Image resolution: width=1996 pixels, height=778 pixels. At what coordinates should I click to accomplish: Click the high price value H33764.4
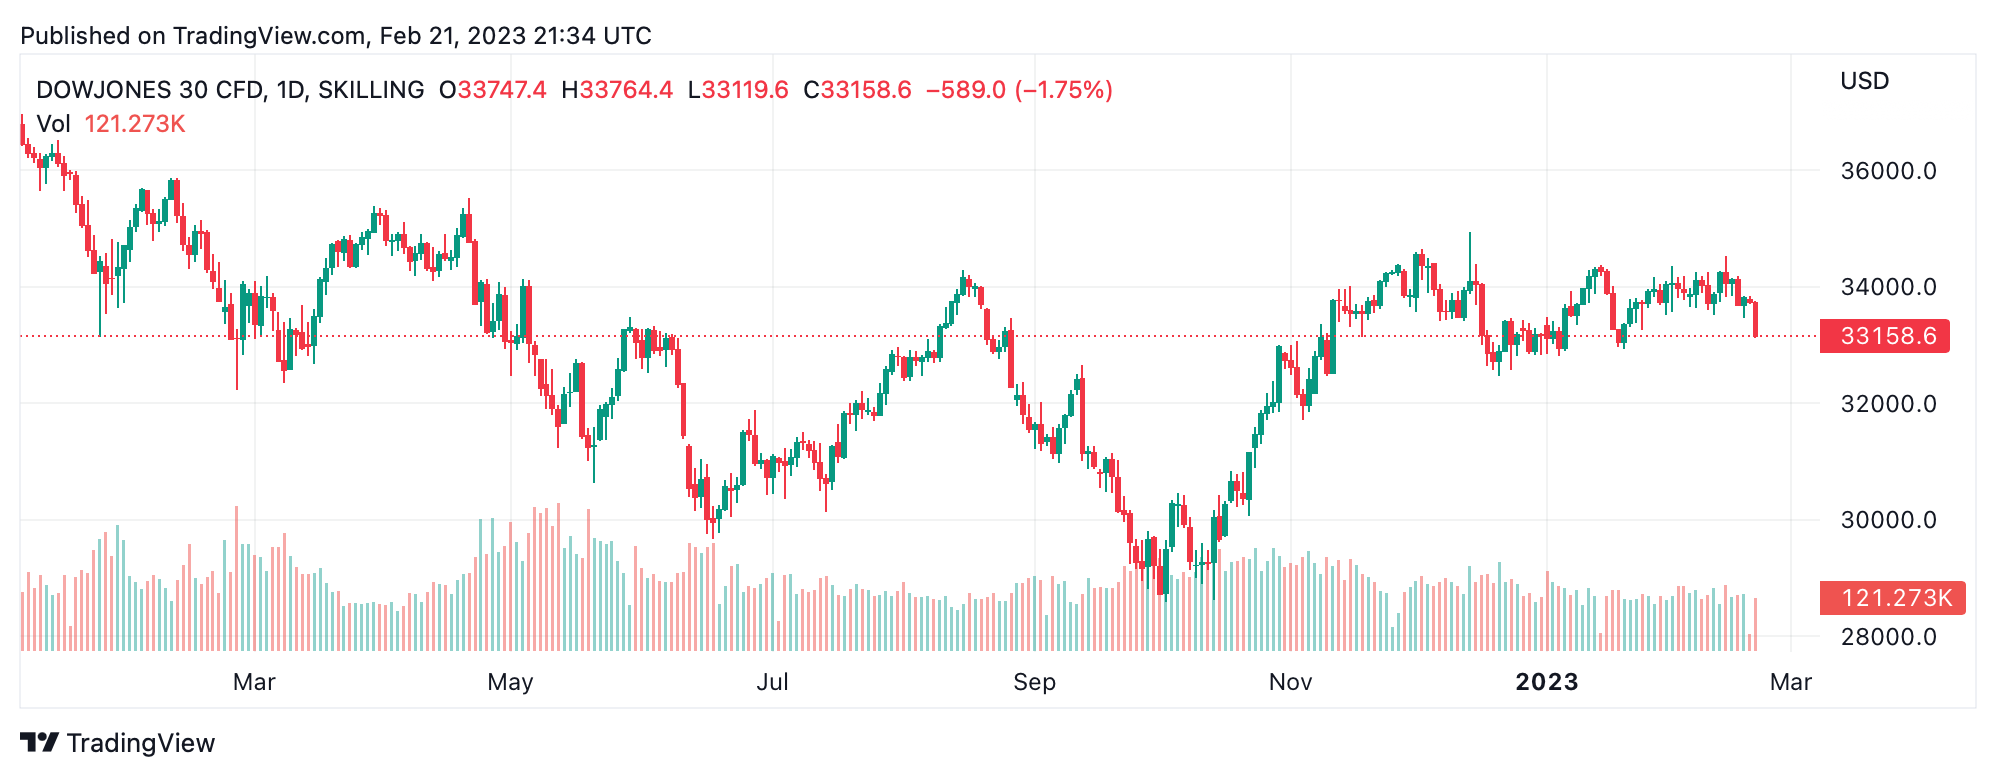[617, 90]
